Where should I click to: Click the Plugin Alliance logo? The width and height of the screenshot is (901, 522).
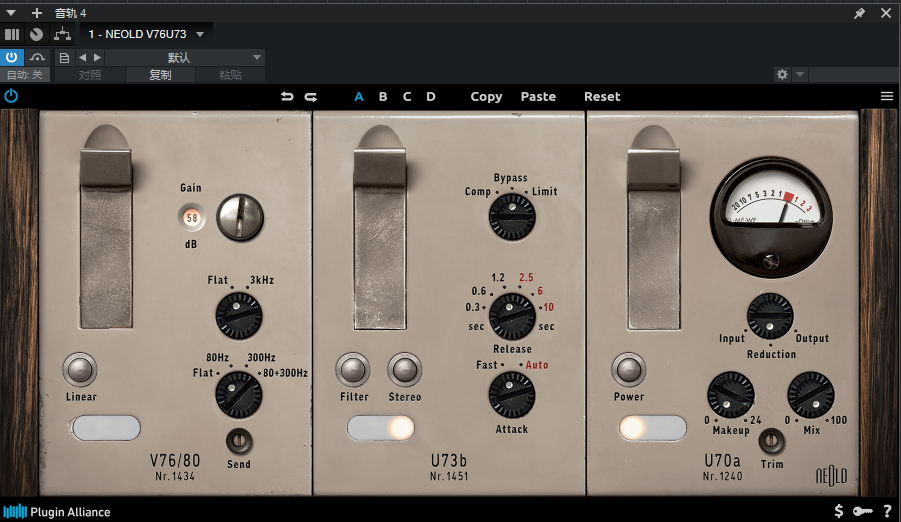pos(57,511)
